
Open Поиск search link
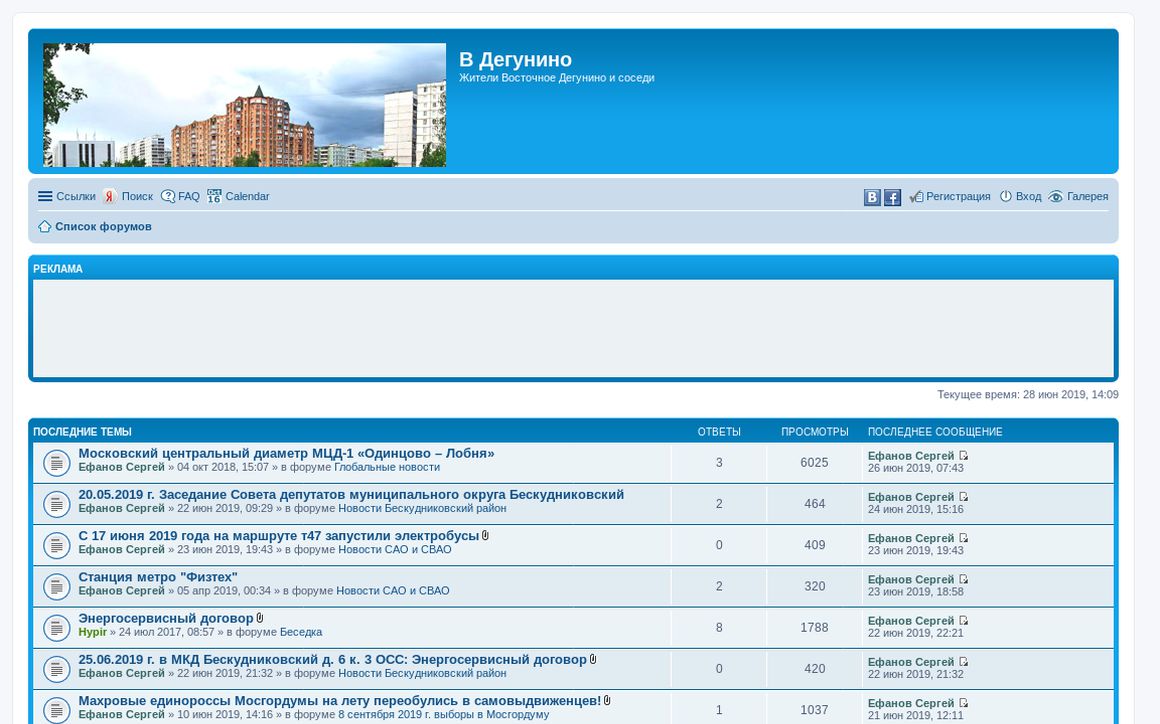(x=137, y=196)
